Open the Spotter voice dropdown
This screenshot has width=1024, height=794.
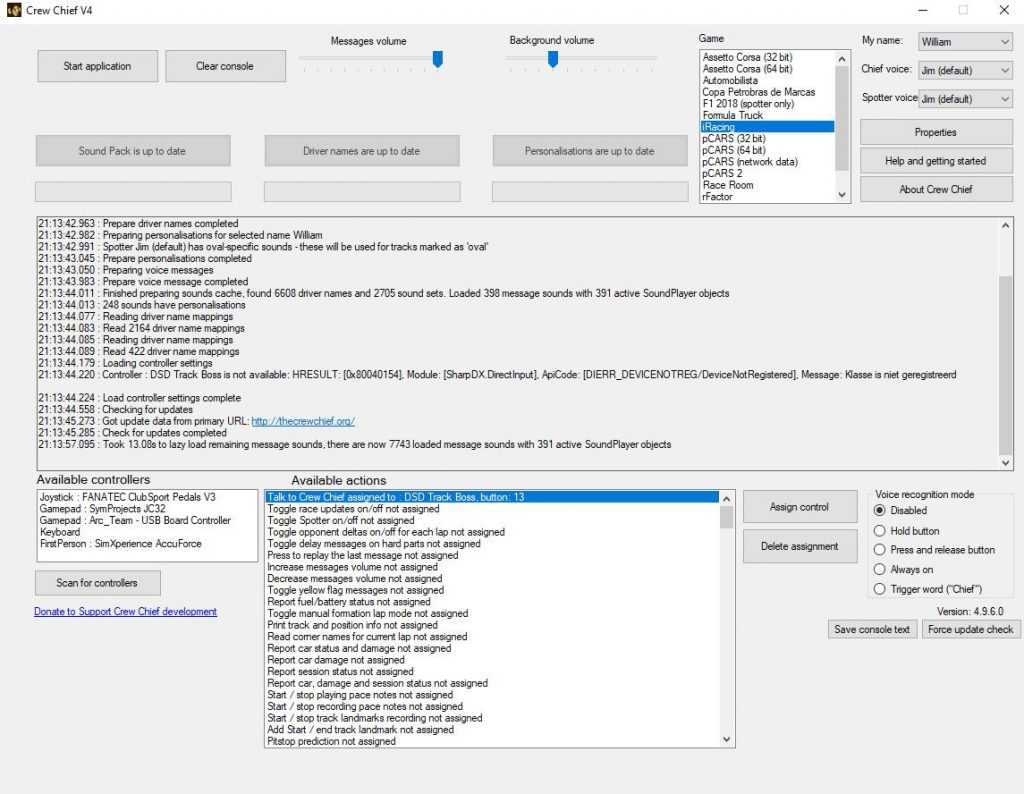pos(965,99)
